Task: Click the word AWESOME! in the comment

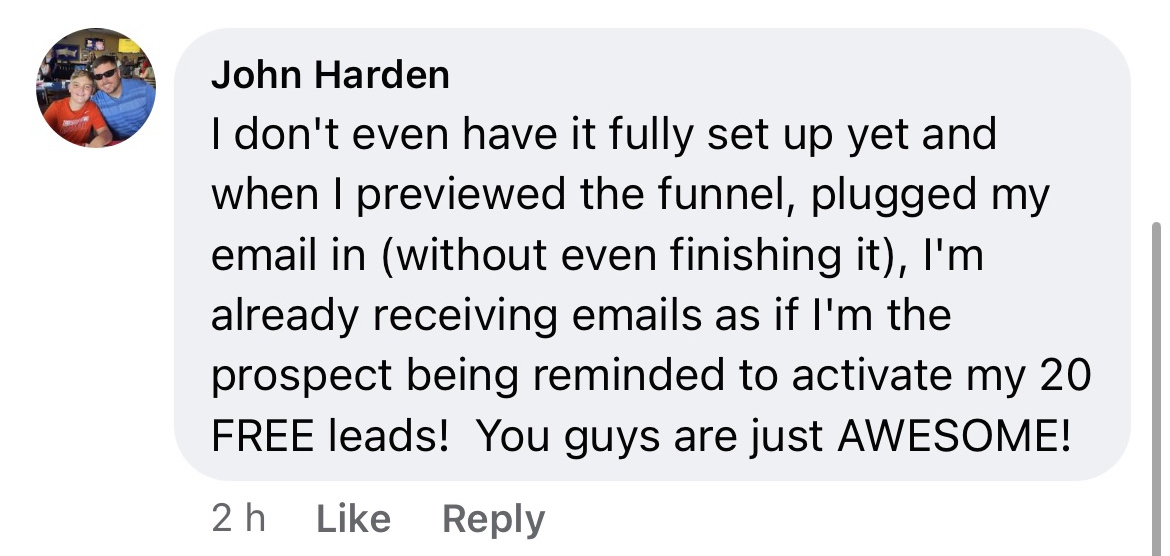Action: [x=954, y=436]
